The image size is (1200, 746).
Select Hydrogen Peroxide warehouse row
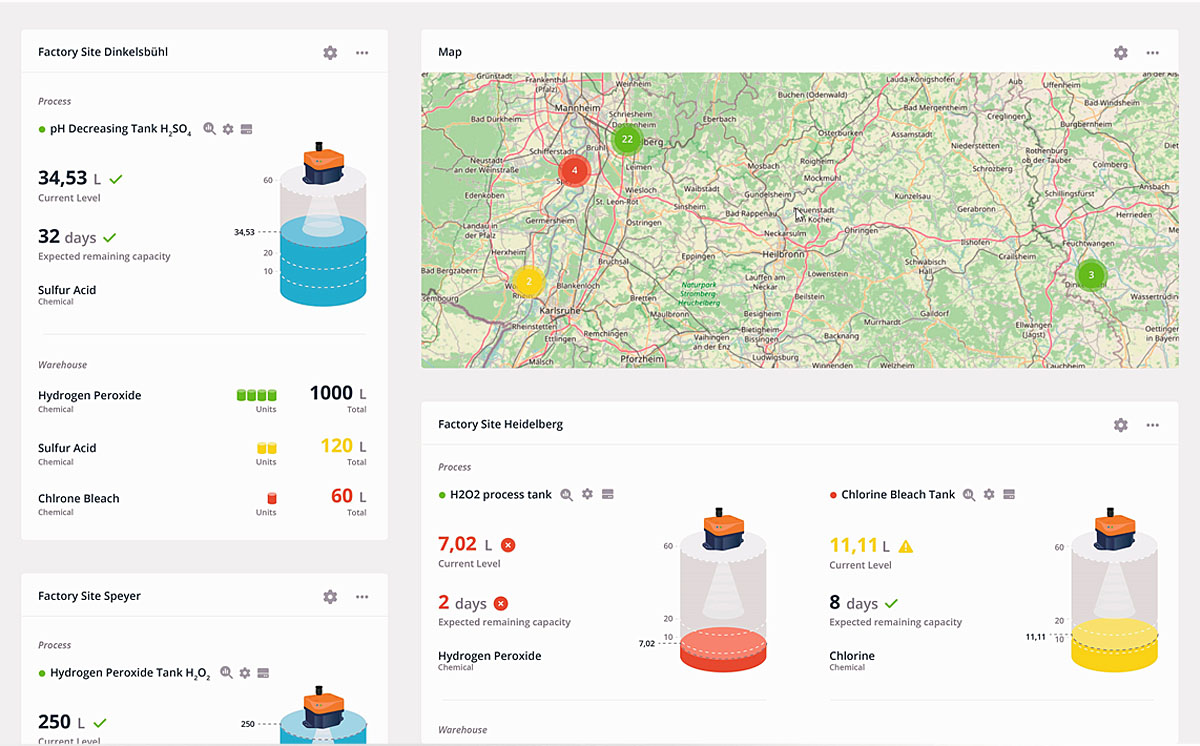[90, 396]
